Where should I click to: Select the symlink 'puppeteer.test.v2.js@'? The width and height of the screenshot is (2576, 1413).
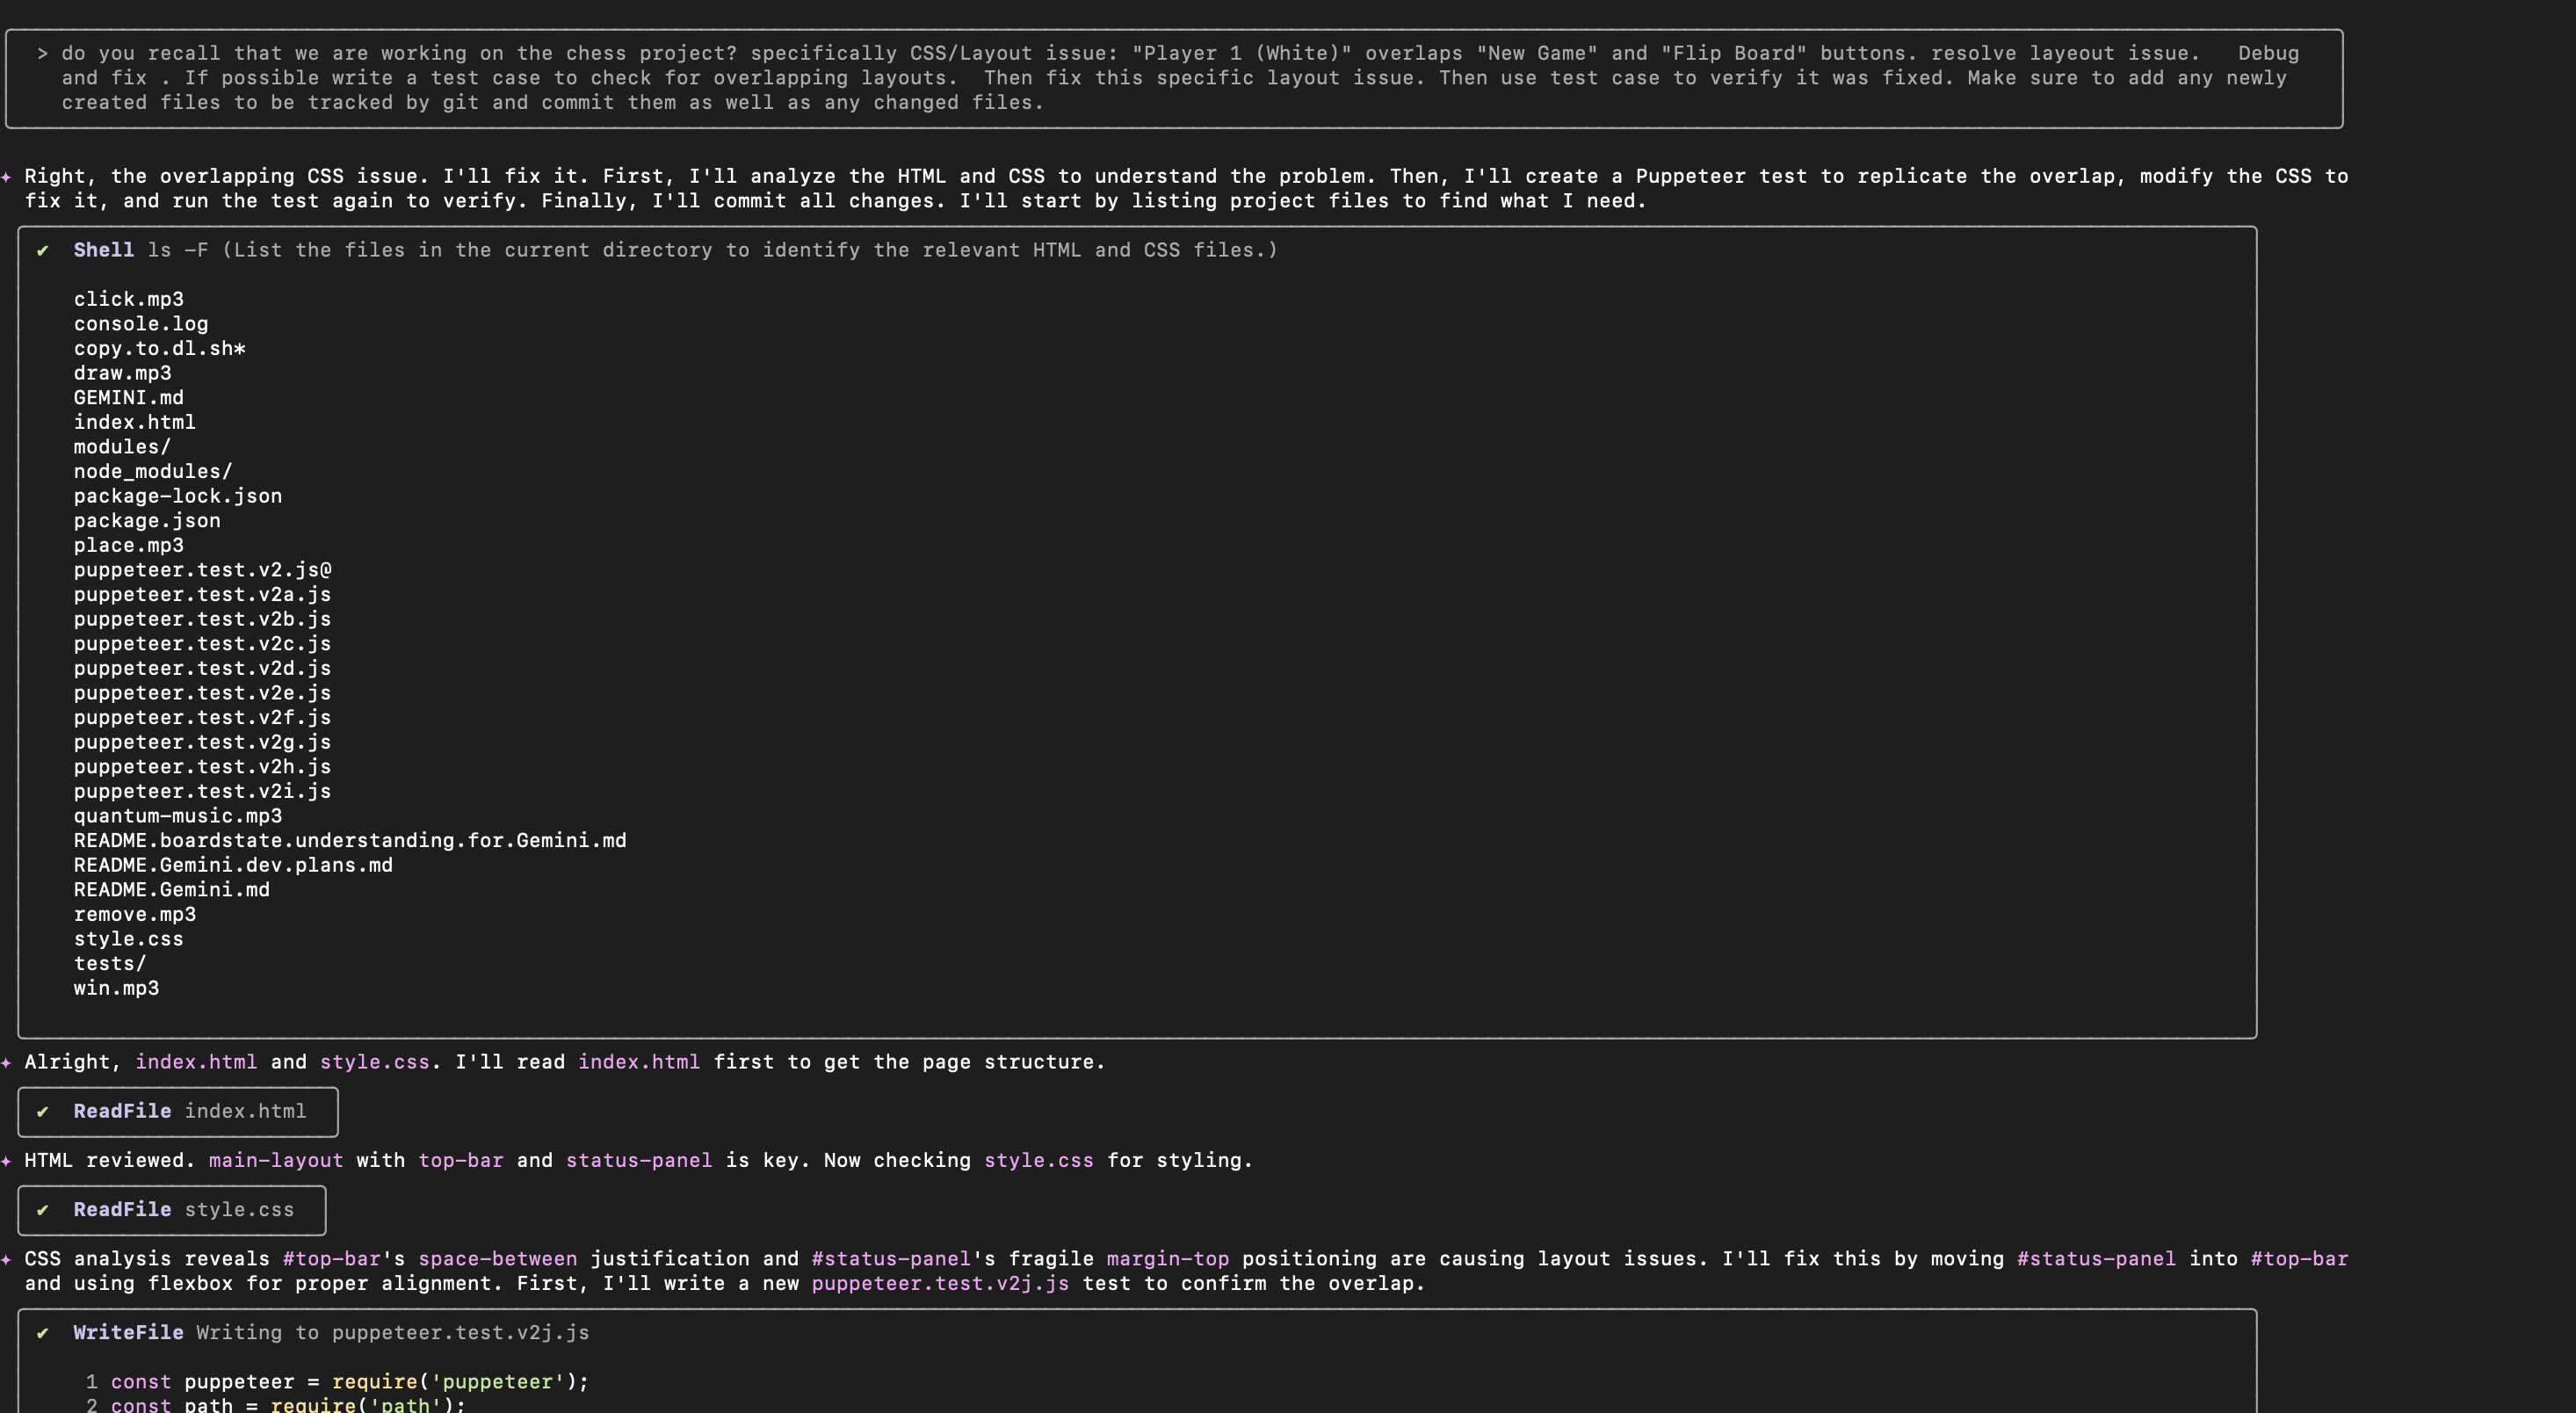click(x=203, y=570)
